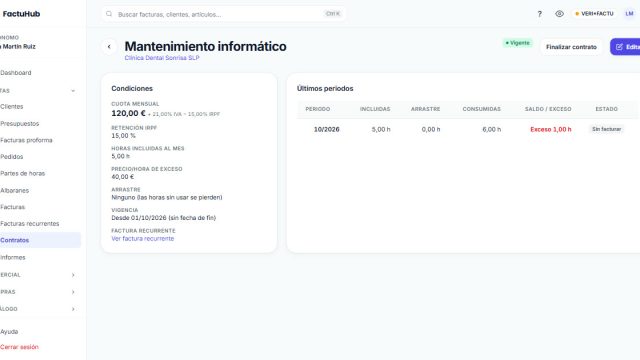Click the 5,00 h incluidas cell in 10/2026 row

tap(381, 129)
